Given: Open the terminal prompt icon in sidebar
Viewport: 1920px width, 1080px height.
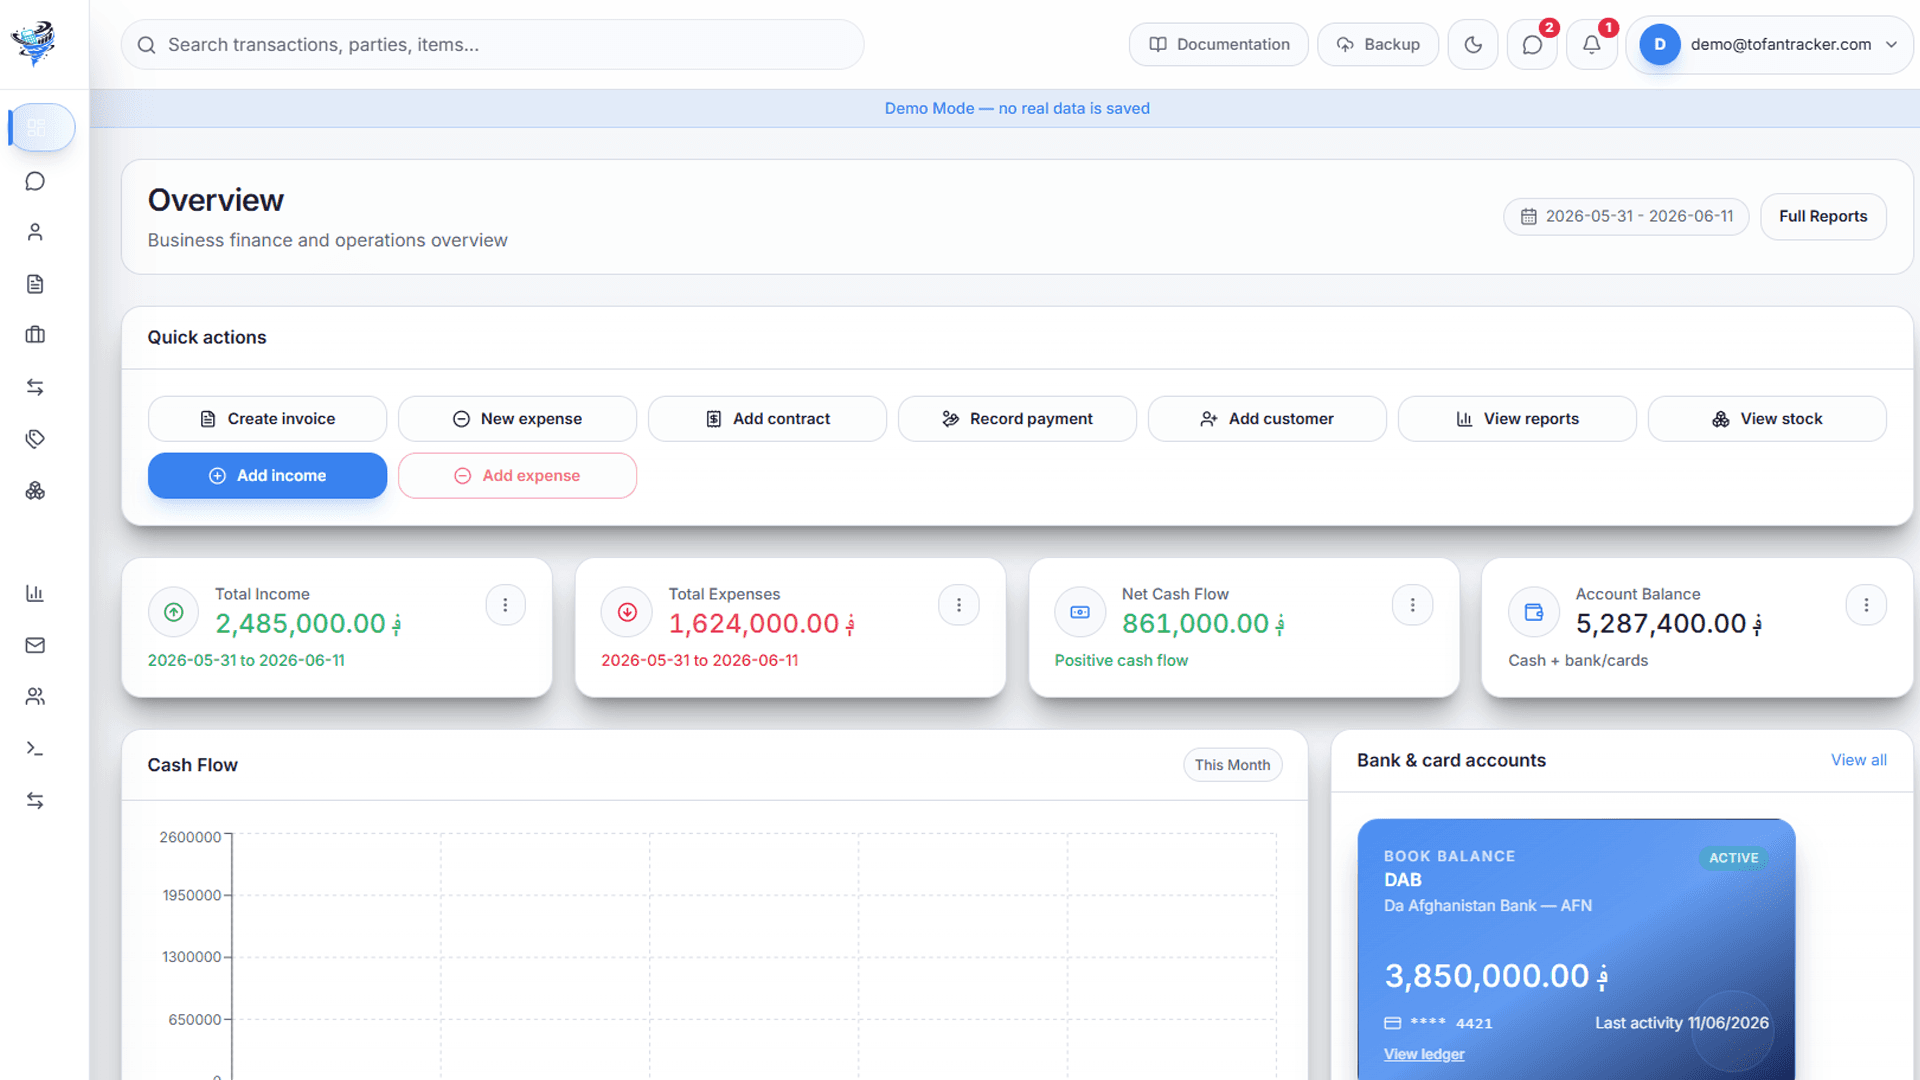Looking at the screenshot, I should [x=35, y=748].
